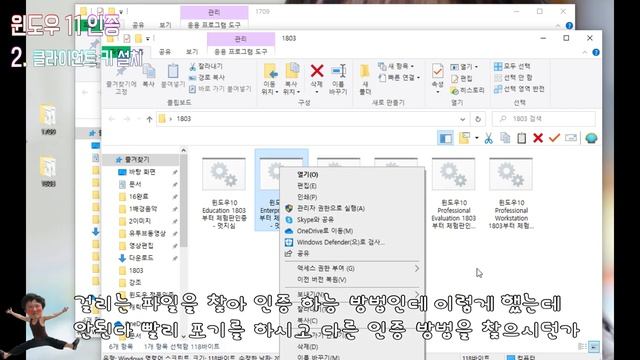Screen dimensions: 640x360
Task: Switch to Application Tools (응용 프로그램 도구) tab
Action: click(241, 51)
